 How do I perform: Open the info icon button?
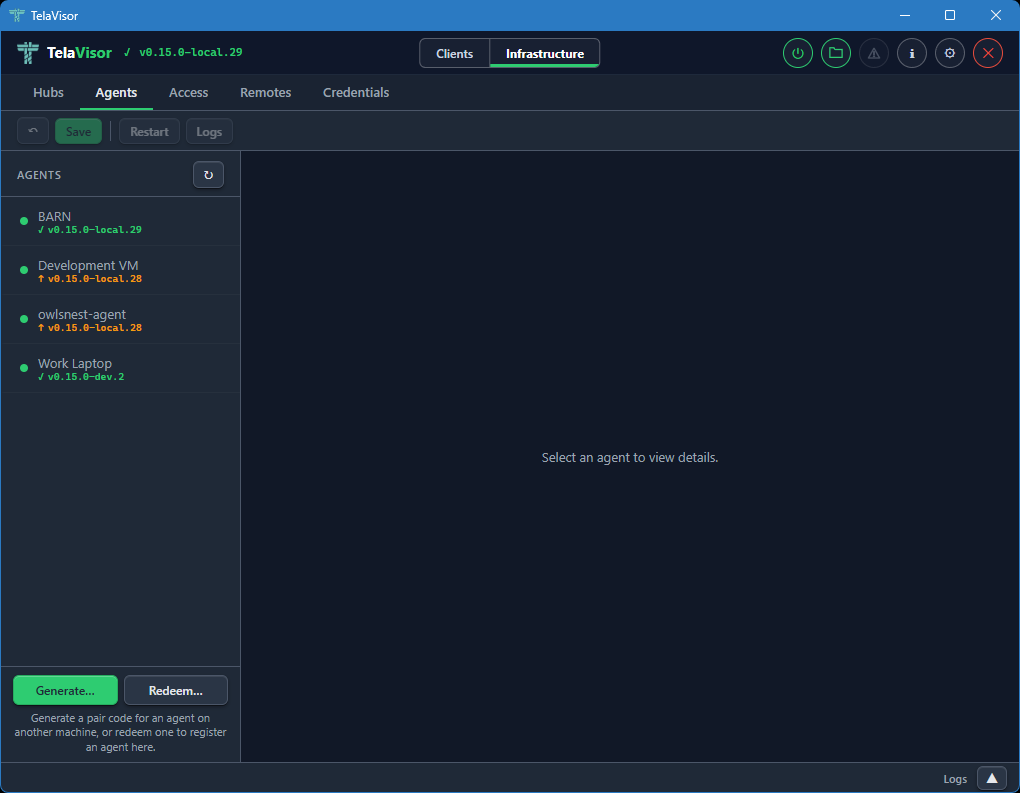click(911, 53)
